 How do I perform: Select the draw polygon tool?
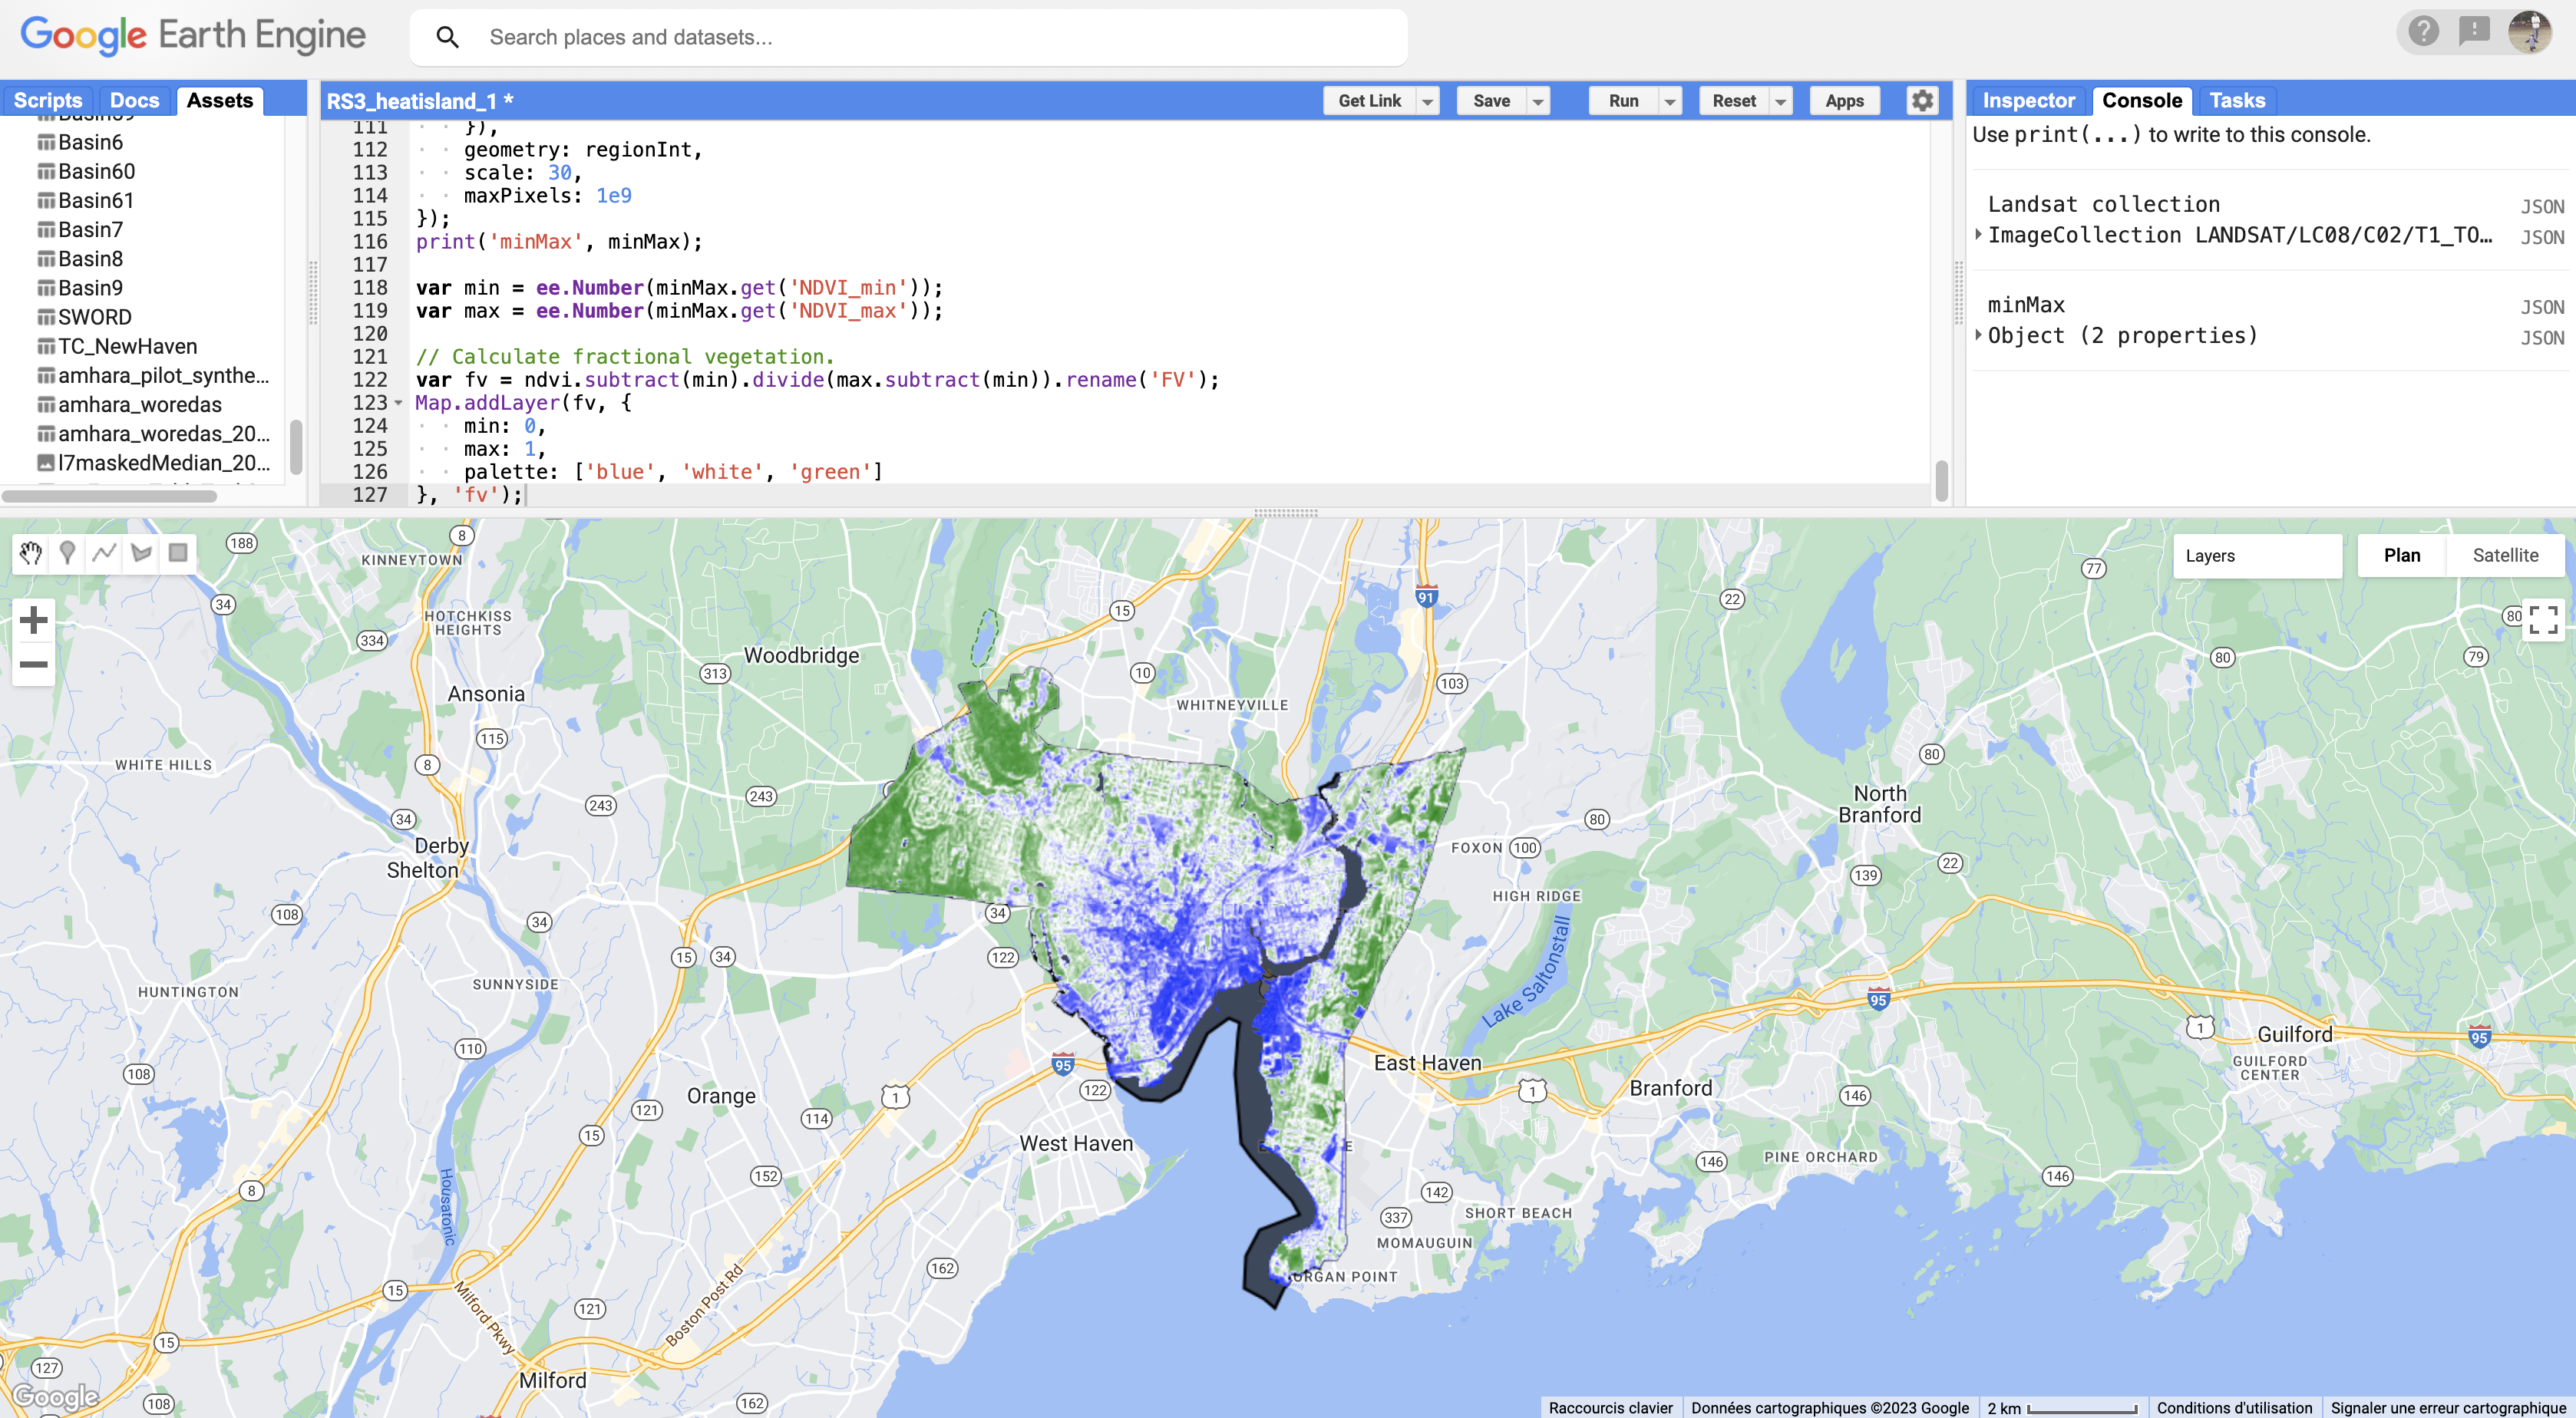coord(141,553)
